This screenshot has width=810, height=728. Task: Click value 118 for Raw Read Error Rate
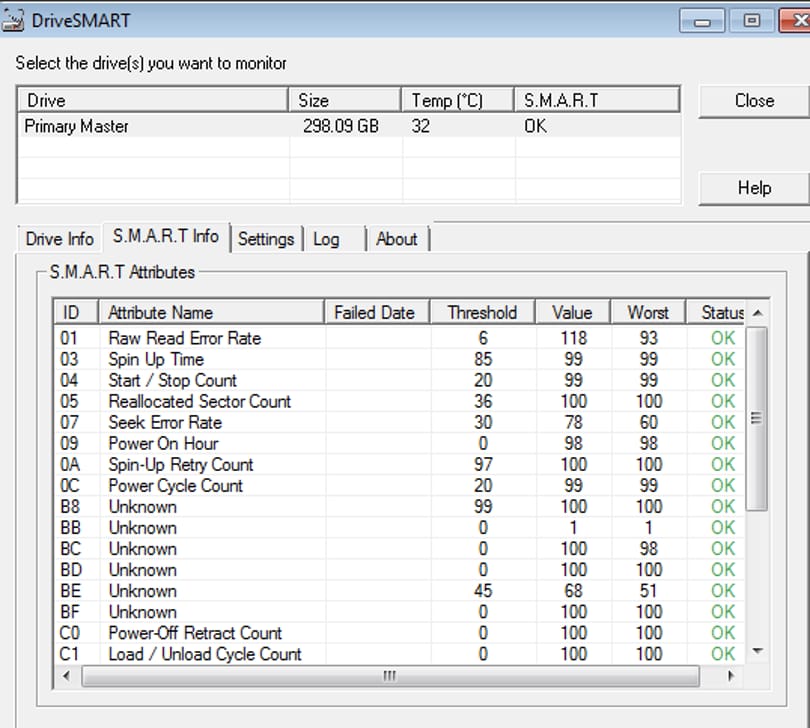point(573,338)
